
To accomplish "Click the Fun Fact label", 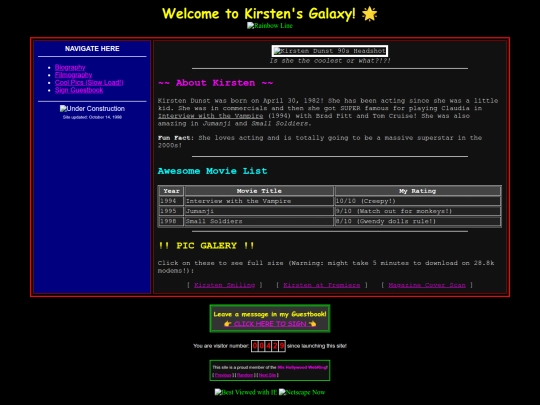I will tap(174, 138).
